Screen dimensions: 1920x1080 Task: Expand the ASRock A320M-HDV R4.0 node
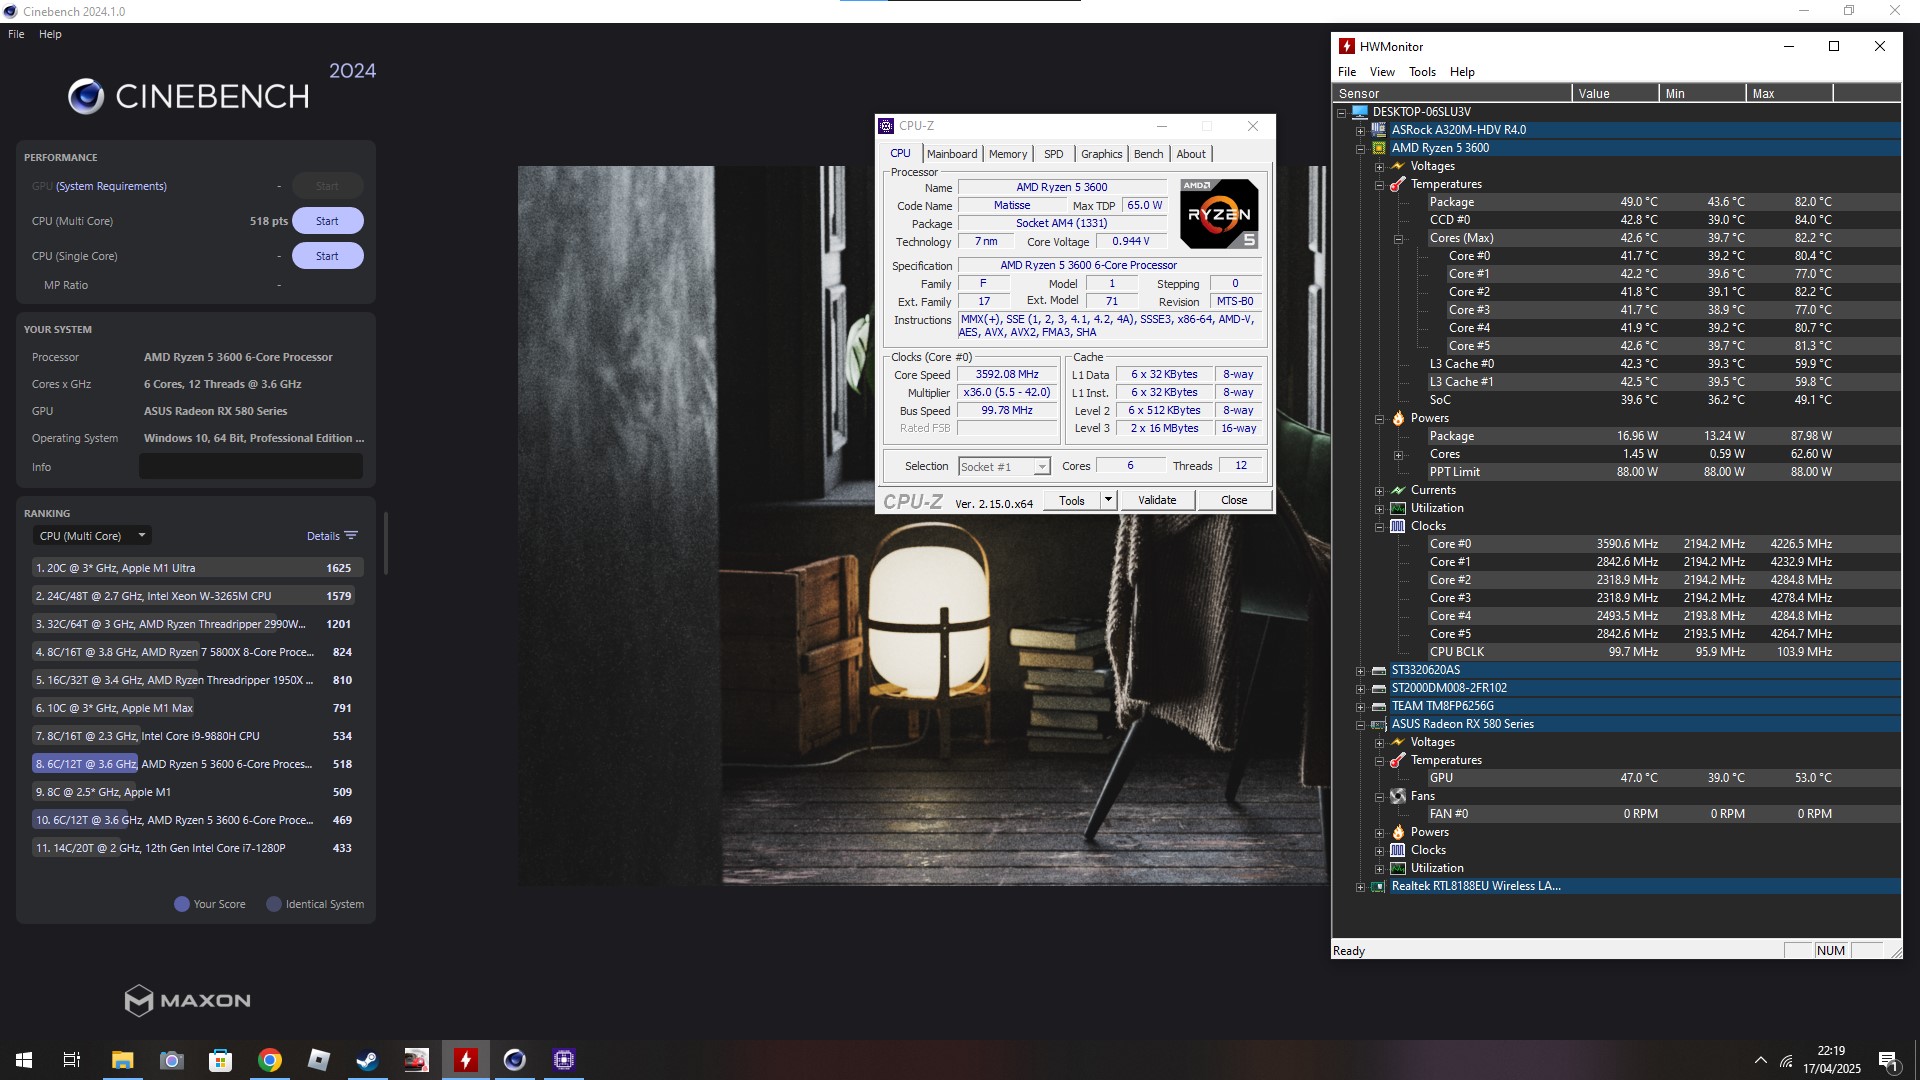pos(1360,131)
